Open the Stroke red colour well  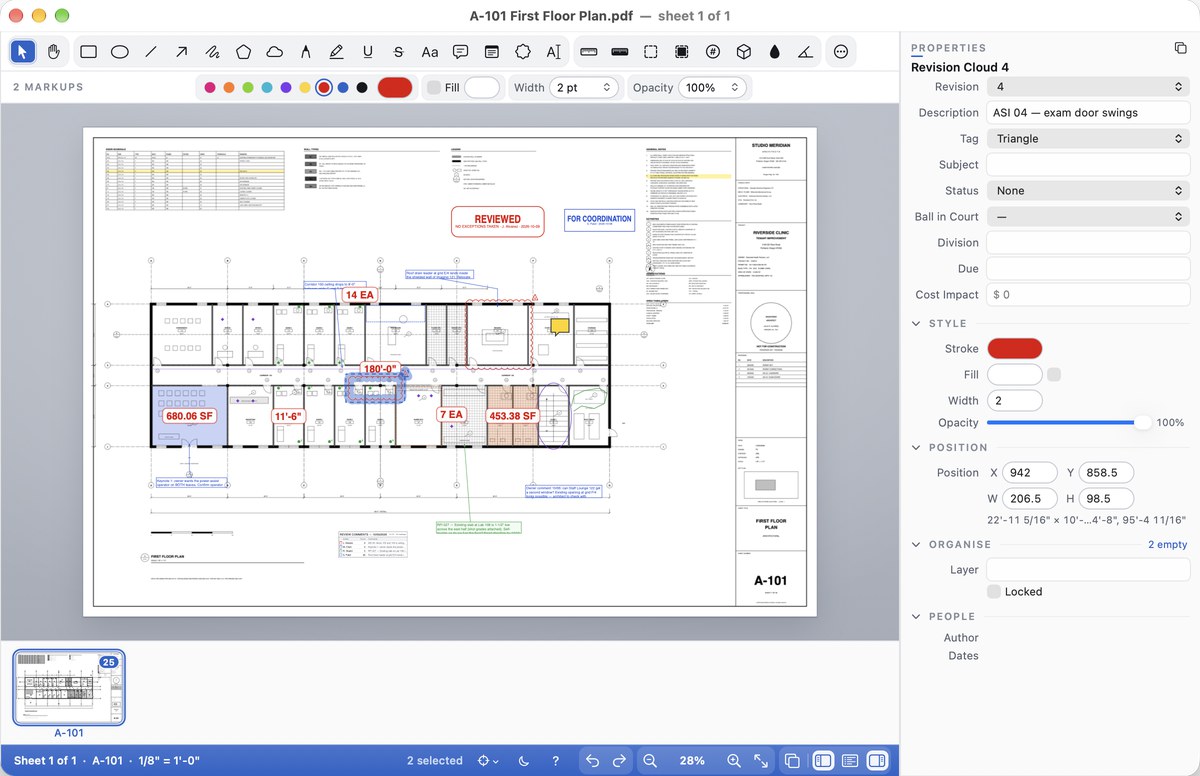click(x=1015, y=349)
